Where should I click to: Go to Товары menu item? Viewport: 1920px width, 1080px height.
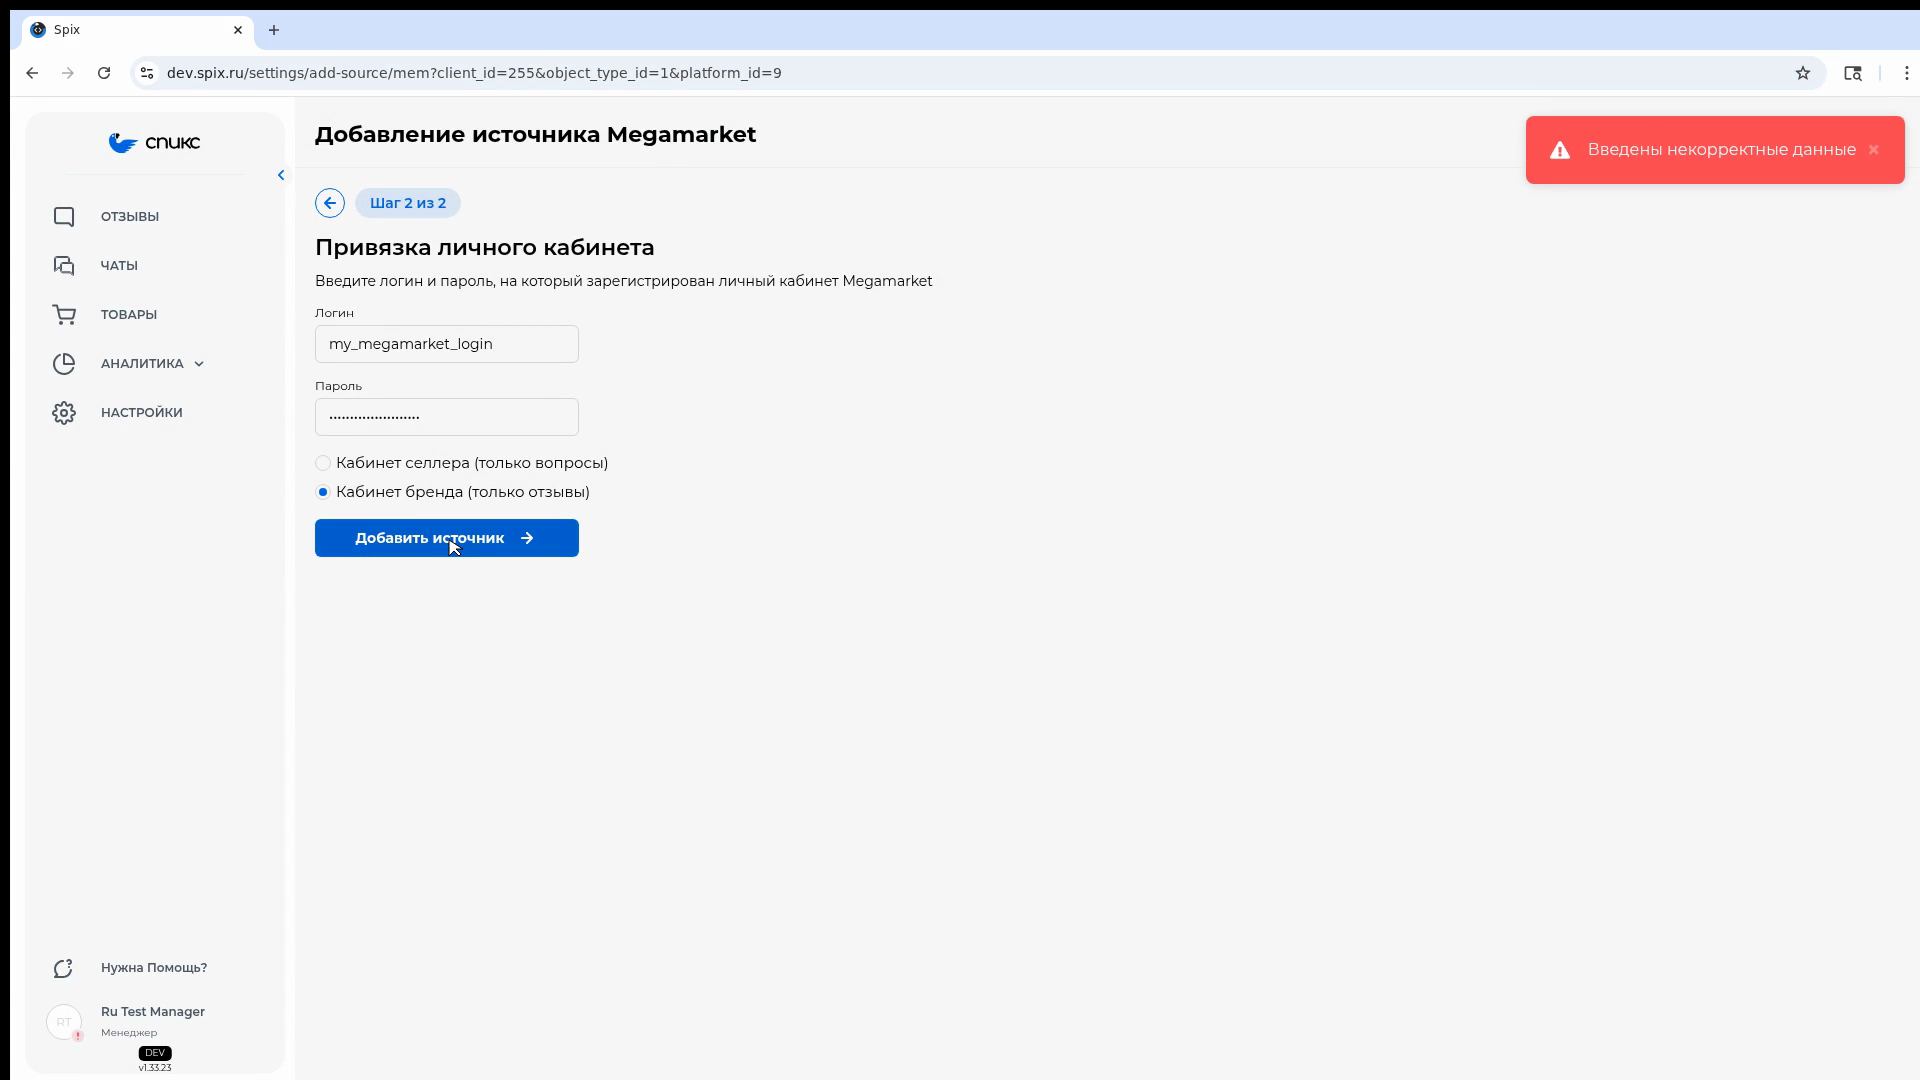point(129,315)
